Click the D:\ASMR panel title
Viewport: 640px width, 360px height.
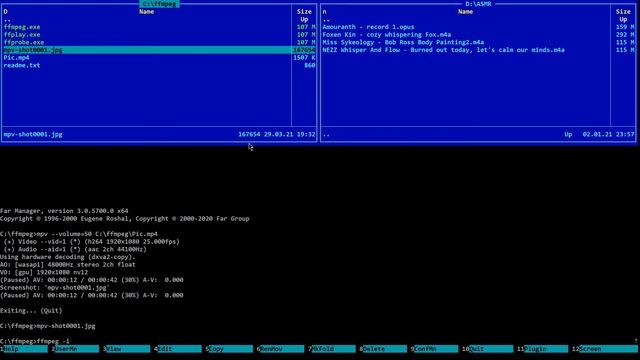(478, 4)
